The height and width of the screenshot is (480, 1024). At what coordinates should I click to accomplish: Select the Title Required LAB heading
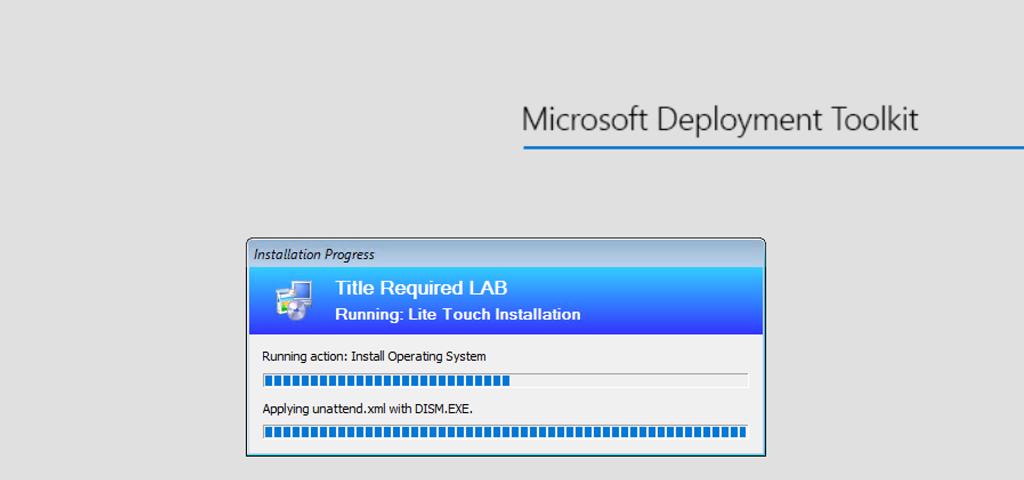[x=421, y=289]
